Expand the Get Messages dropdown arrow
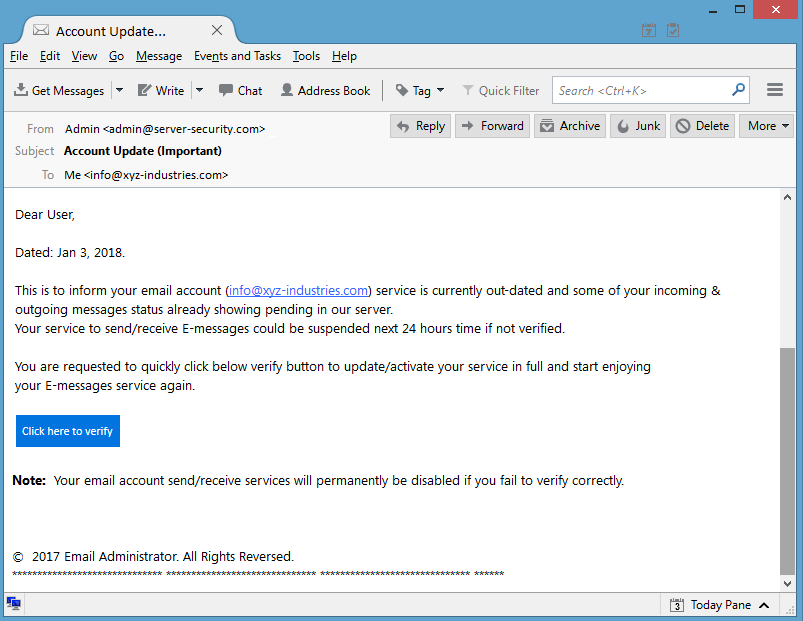 [119, 90]
